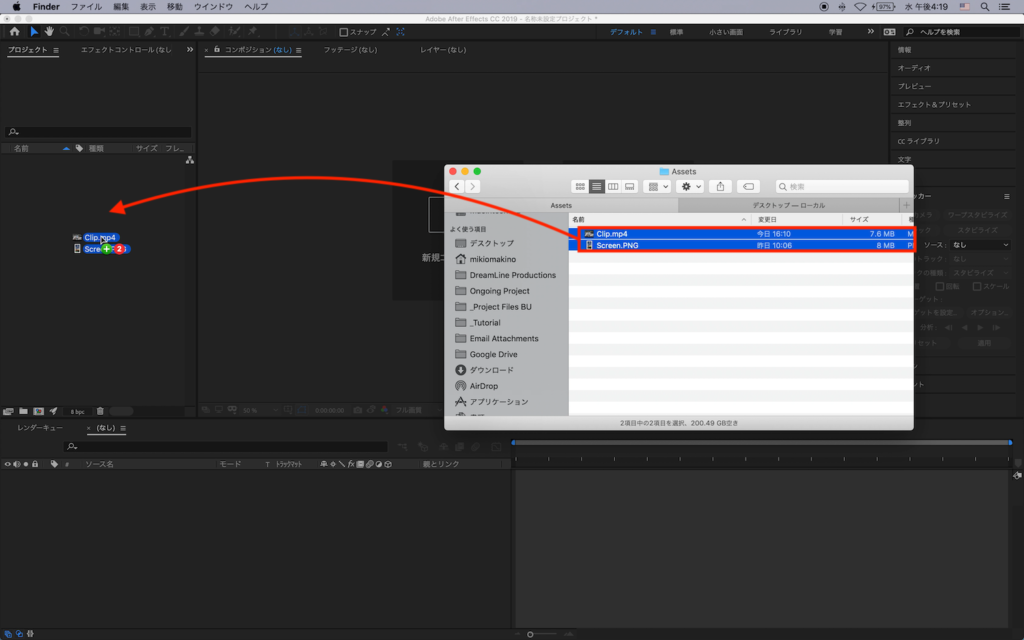Toggle the 3D layer switch column in timeline
1024x640 pixels.
point(388,464)
